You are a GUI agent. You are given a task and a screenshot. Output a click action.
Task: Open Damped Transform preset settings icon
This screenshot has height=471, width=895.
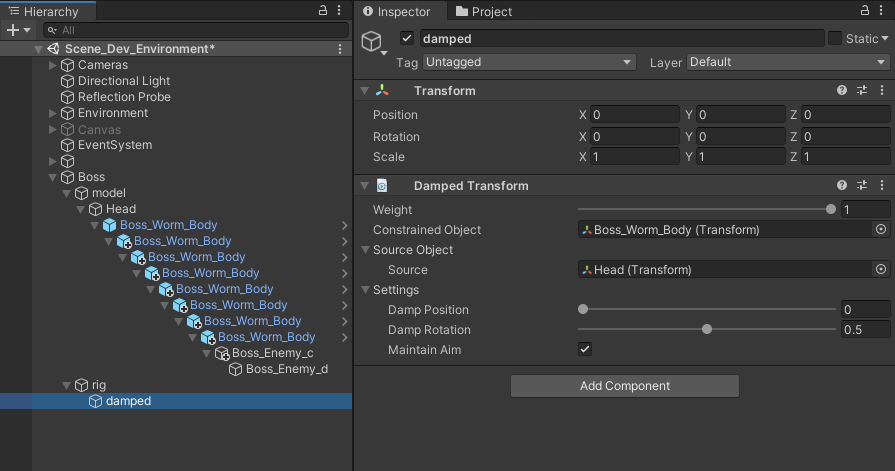[x=862, y=185]
